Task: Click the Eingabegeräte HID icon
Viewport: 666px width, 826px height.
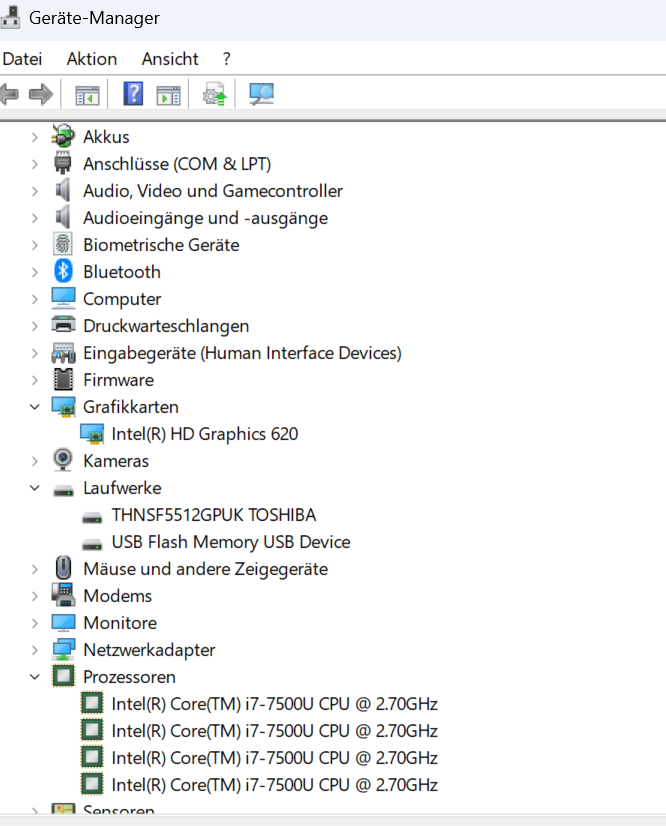Action: [x=63, y=352]
